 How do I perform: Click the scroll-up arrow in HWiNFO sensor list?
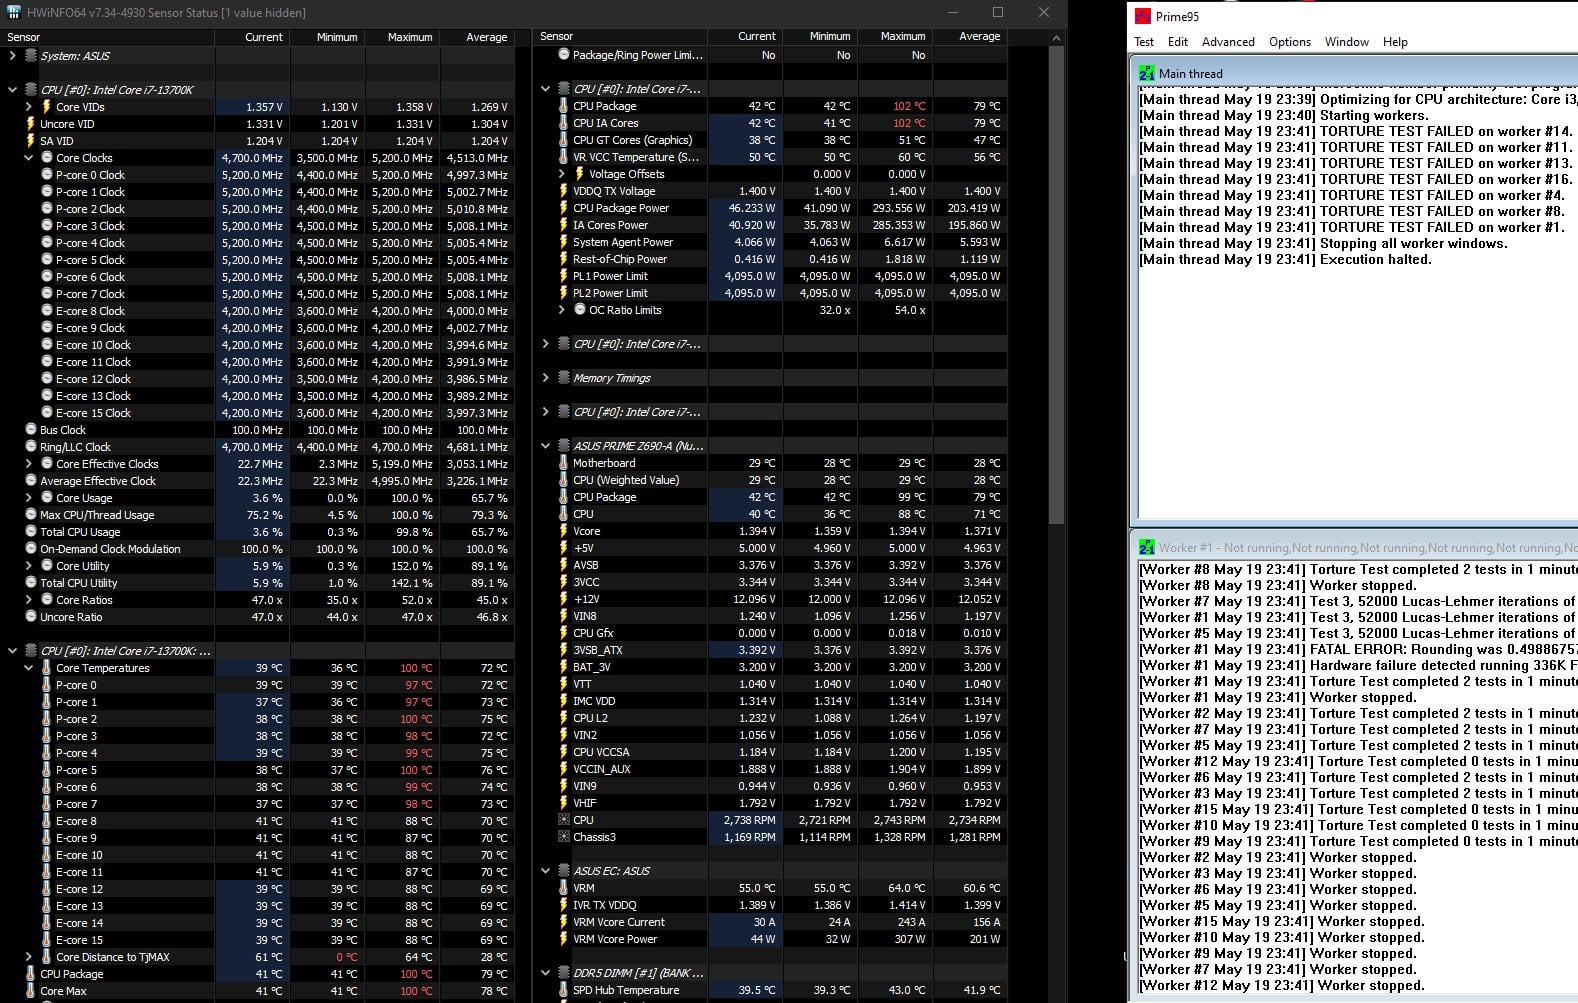[1056, 38]
